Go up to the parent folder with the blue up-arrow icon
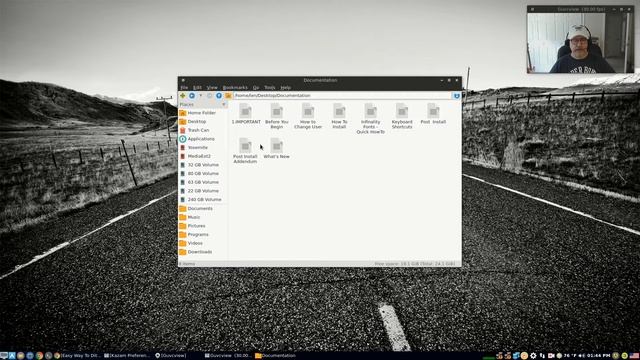 pyautogui.click(x=219, y=96)
